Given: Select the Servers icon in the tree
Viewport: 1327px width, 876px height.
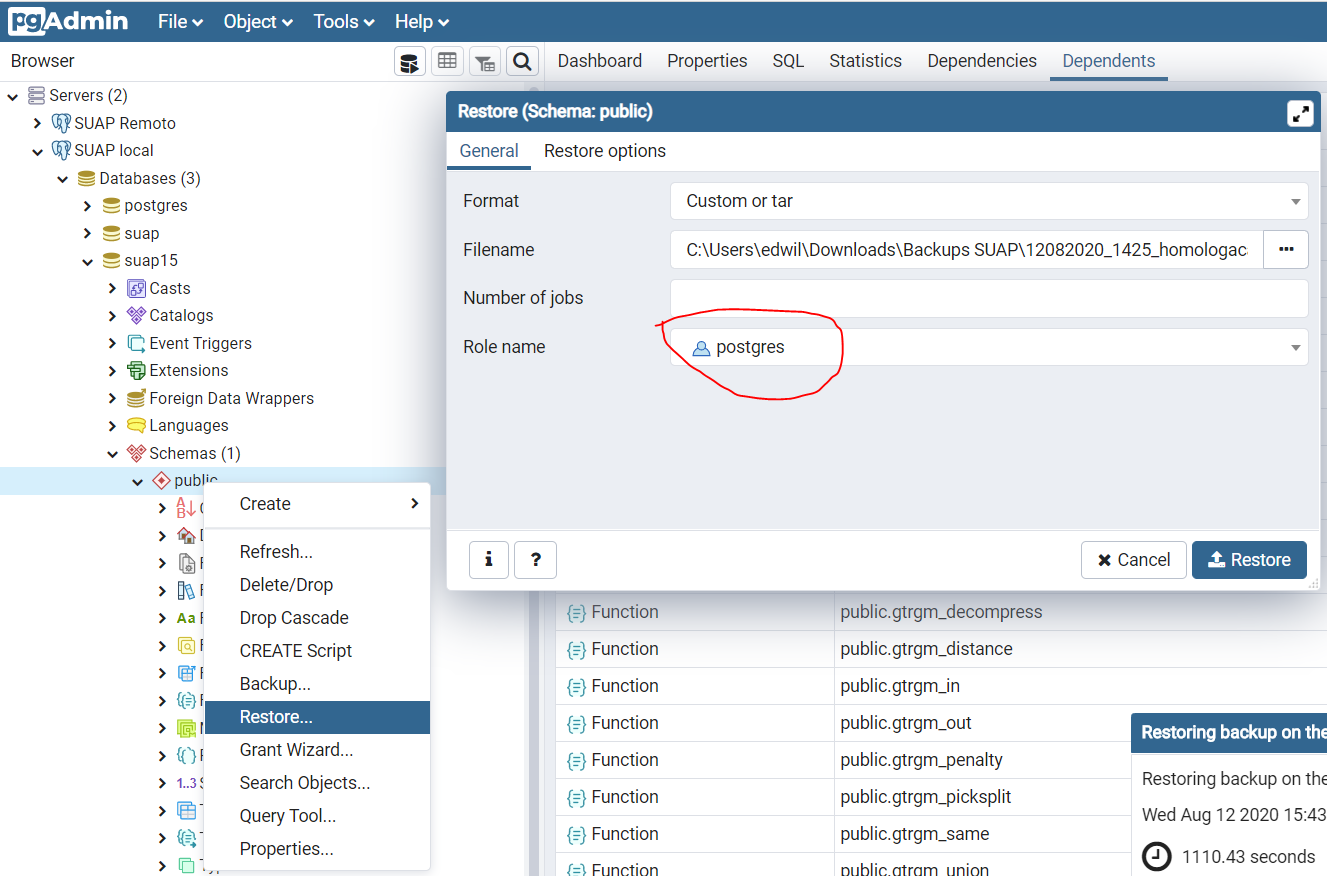Looking at the screenshot, I should click(36, 96).
